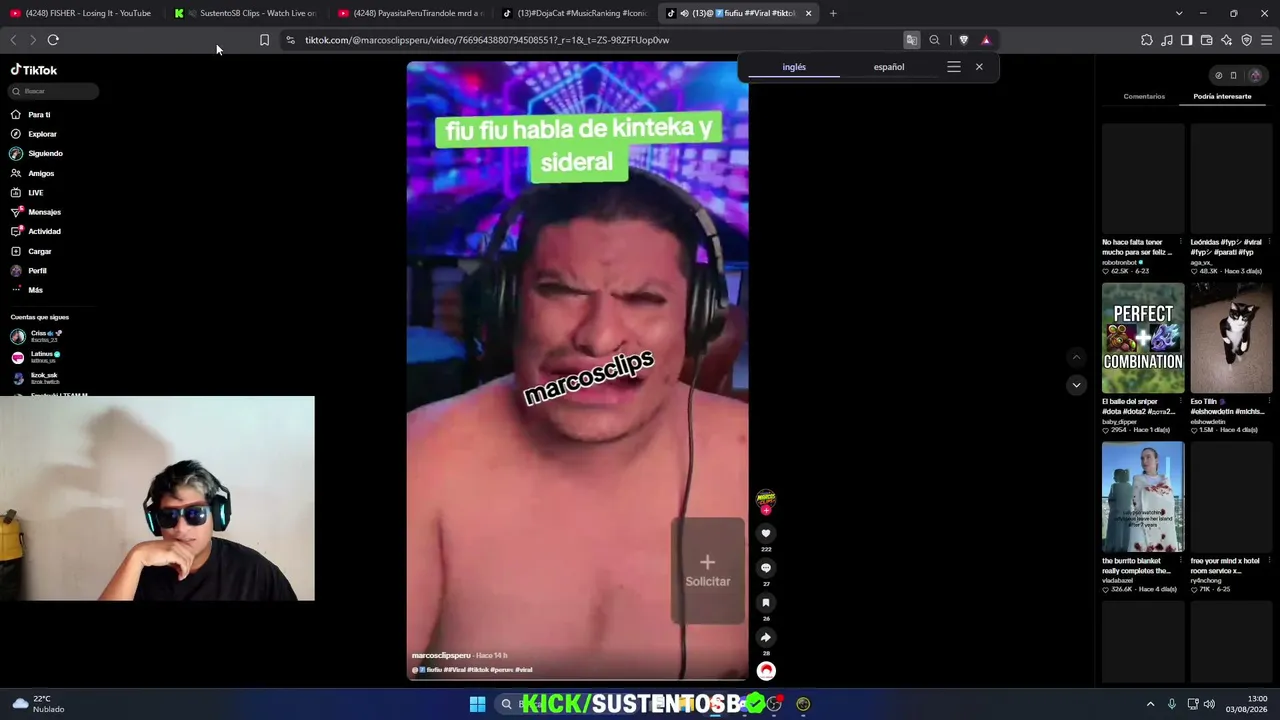Share the video using arrow icon
1280x720 pixels.
766,637
